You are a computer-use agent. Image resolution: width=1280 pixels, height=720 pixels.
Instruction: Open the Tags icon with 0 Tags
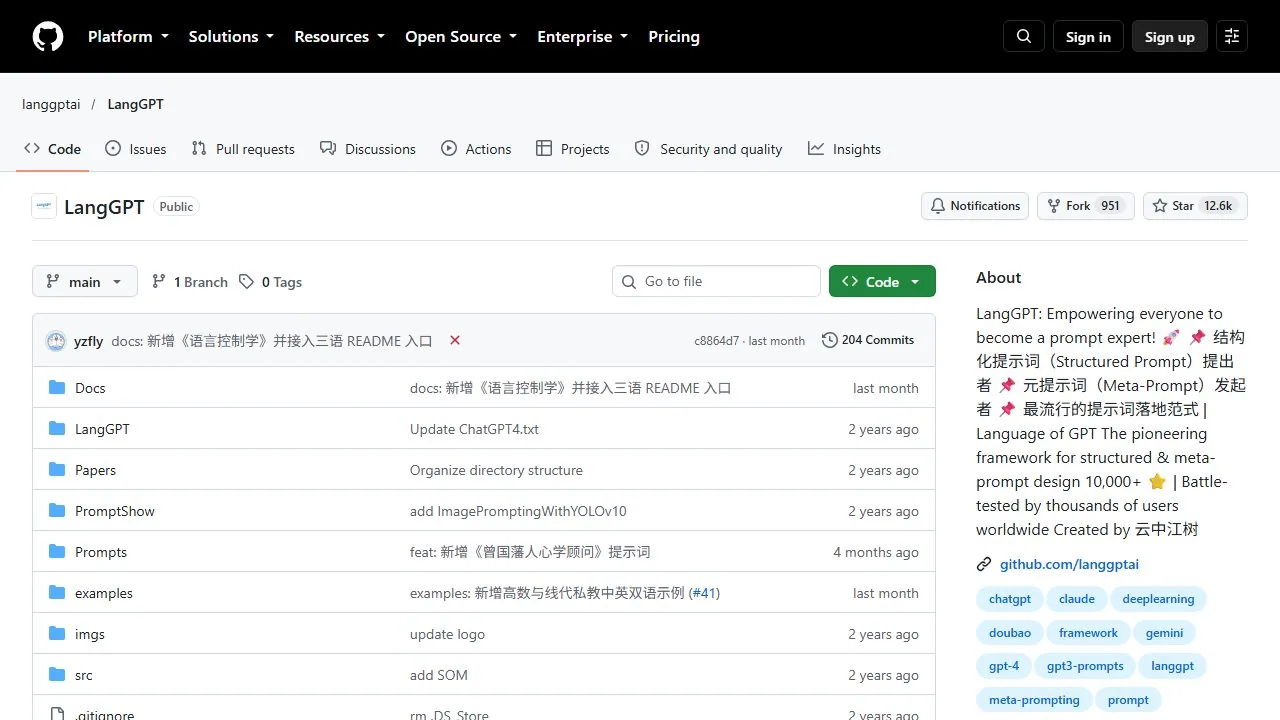(246, 282)
